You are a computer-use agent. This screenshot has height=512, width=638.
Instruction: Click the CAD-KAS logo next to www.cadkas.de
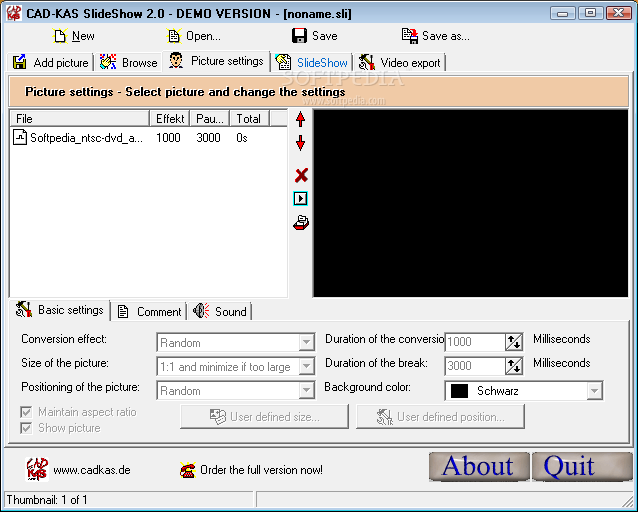click(x=37, y=469)
